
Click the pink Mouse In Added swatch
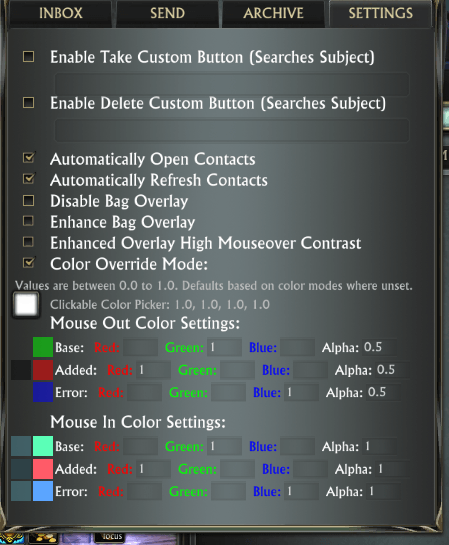[x=43, y=469]
